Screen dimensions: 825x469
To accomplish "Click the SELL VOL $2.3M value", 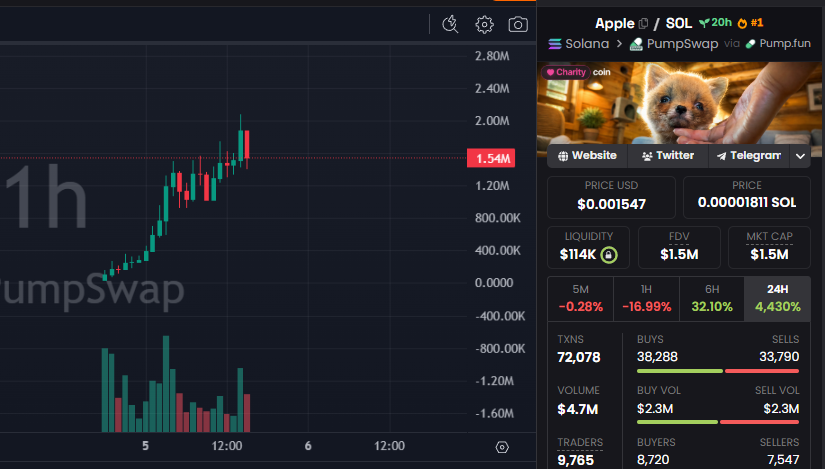I will click(x=781, y=408).
